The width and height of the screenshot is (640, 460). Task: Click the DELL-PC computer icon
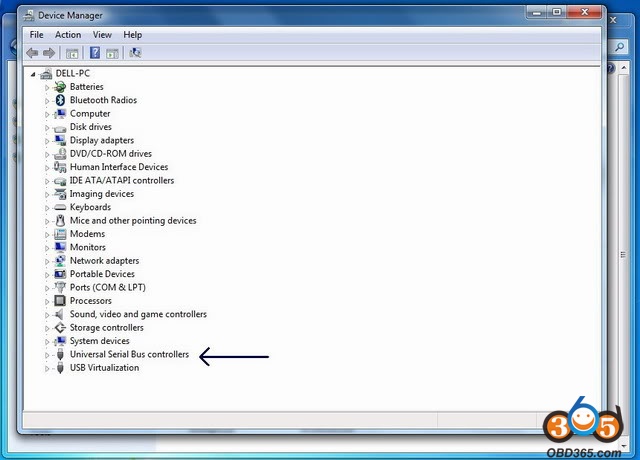pyautogui.click(x=46, y=73)
